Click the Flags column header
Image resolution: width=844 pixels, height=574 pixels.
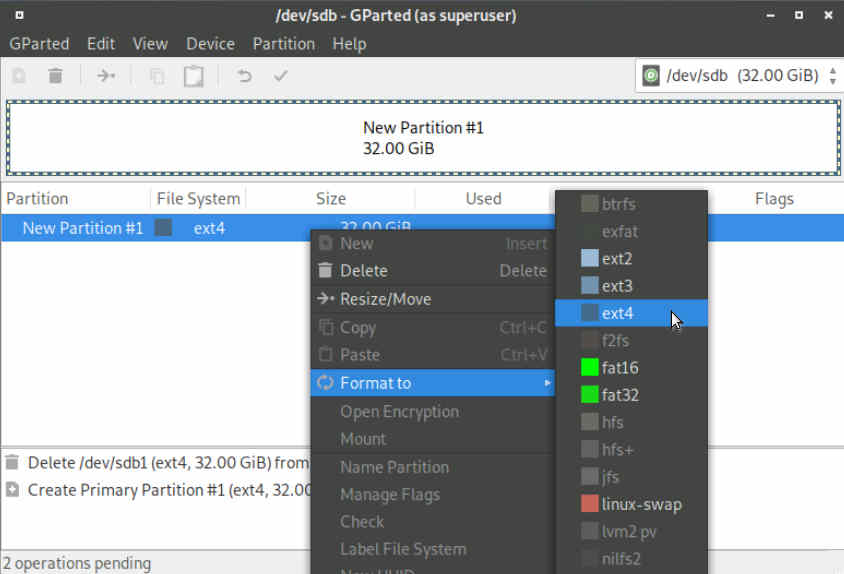coord(774,199)
